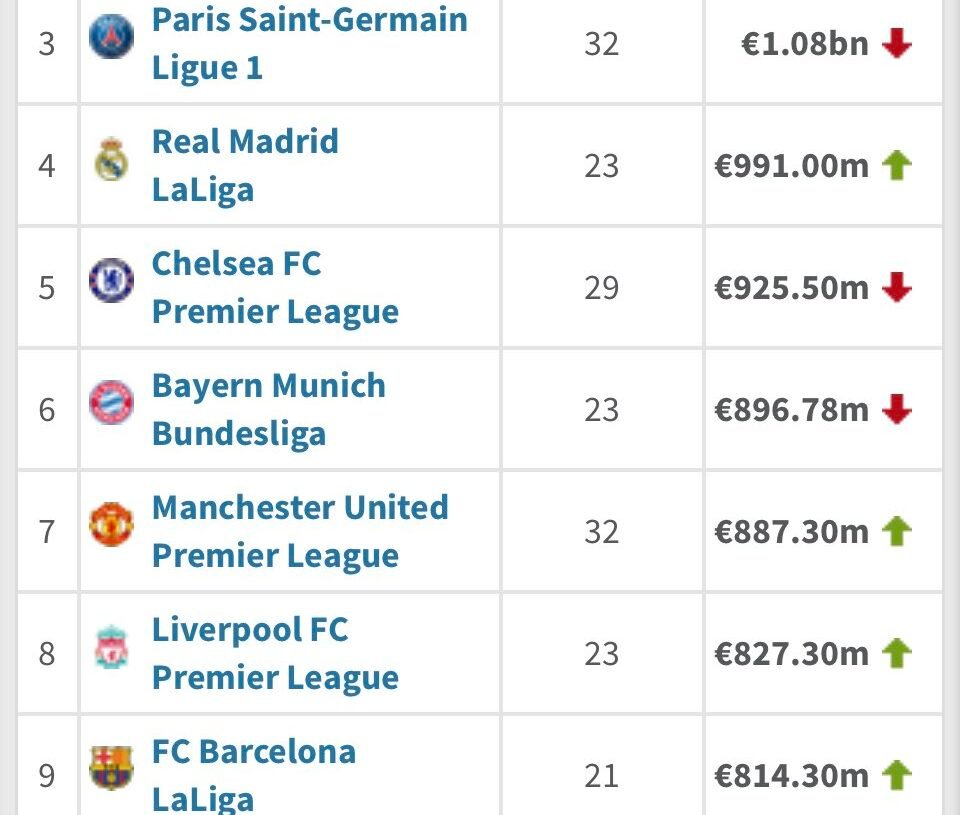960x815 pixels.
Task: Click the €1.08bn market value
Action: [804, 45]
